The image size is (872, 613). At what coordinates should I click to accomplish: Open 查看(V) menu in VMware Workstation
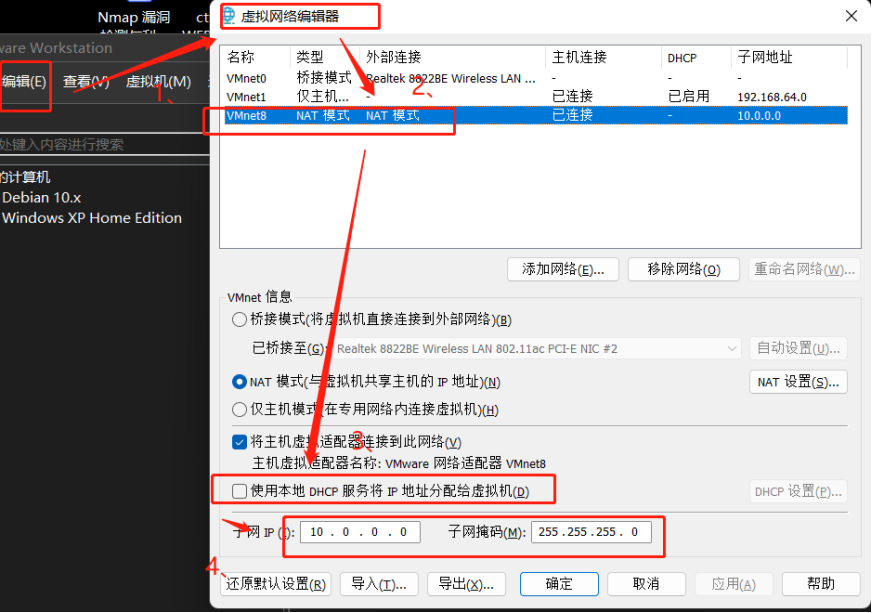coord(86,82)
